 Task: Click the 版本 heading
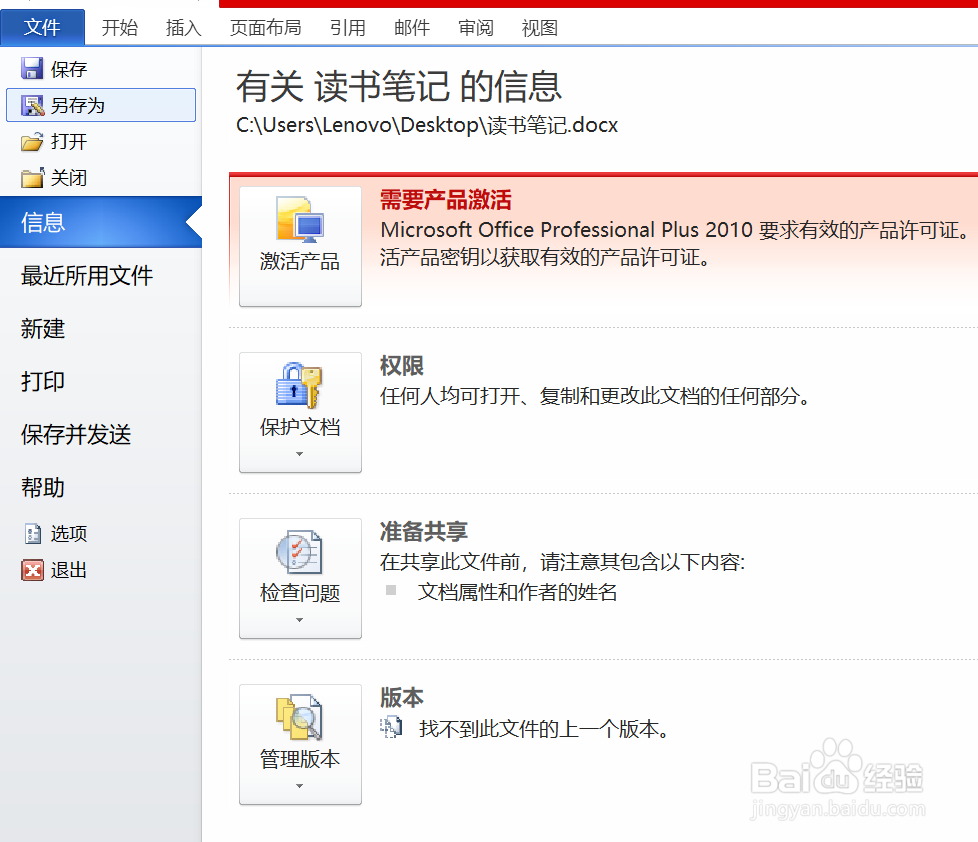coord(402,698)
